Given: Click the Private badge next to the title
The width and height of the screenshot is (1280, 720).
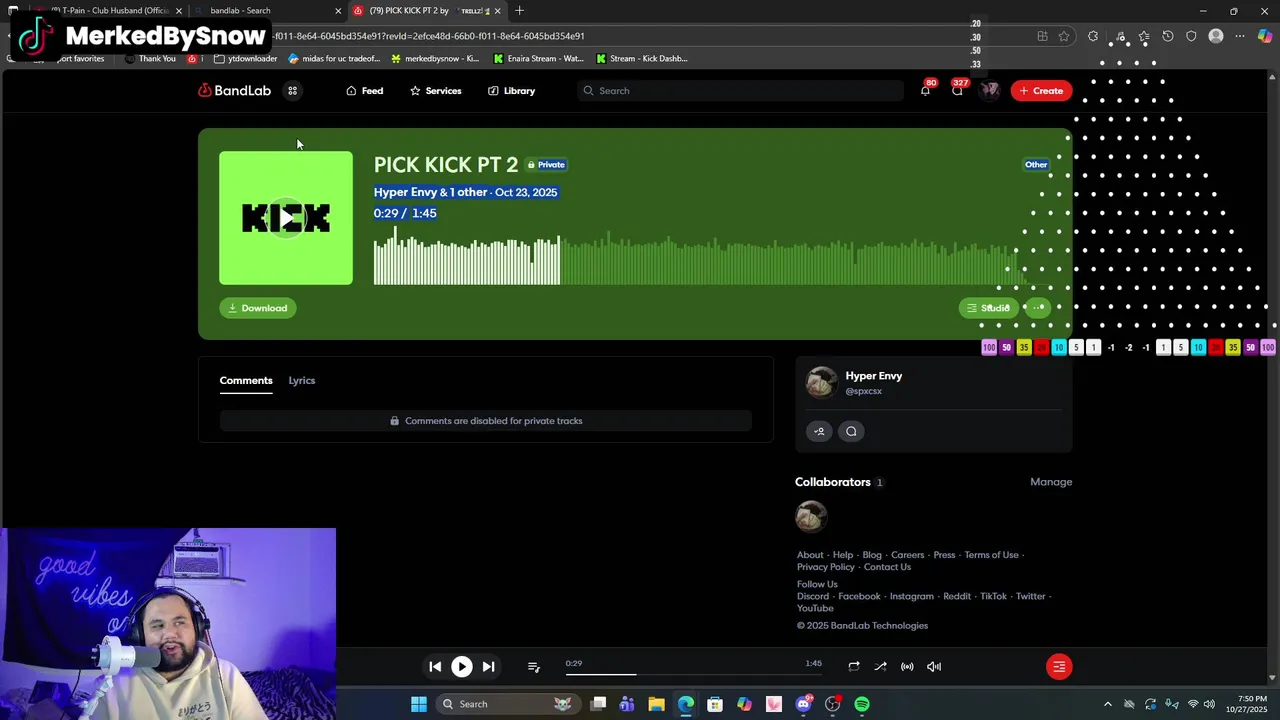Looking at the screenshot, I should (546, 165).
